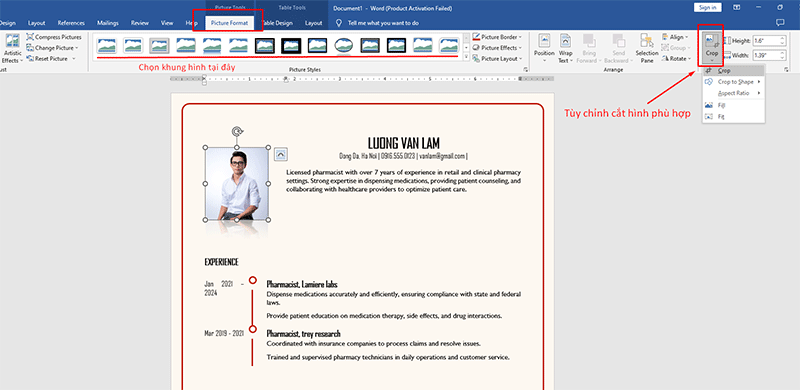Open Picture Layout dropdown

(497, 59)
